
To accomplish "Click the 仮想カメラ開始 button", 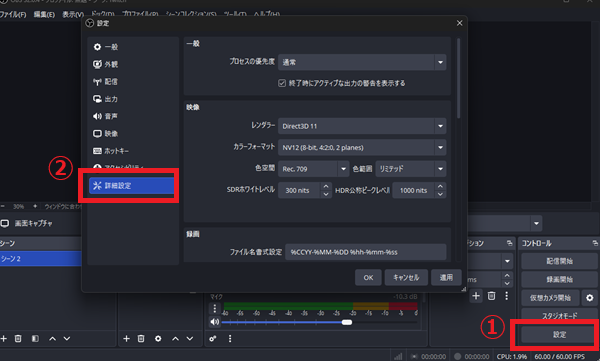I will coord(550,298).
